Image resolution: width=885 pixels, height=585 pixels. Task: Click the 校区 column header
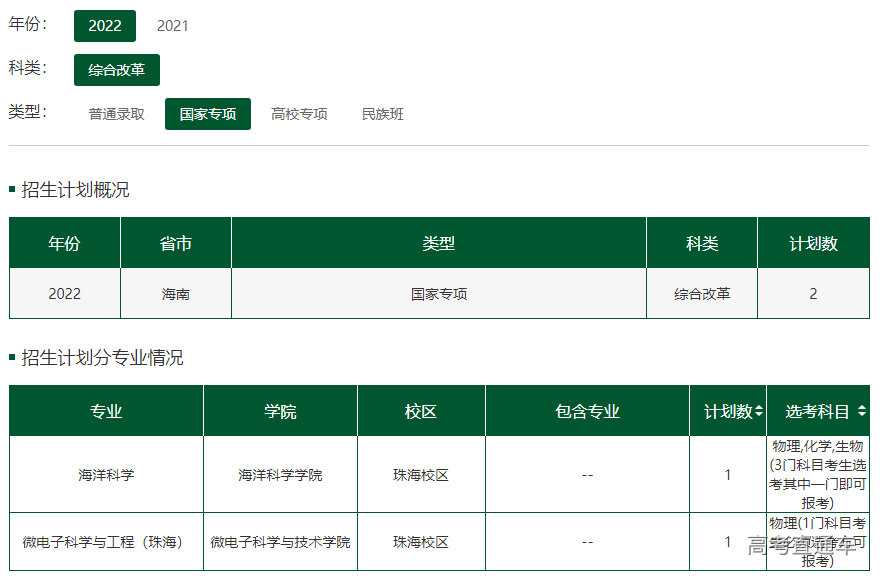click(421, 411)
